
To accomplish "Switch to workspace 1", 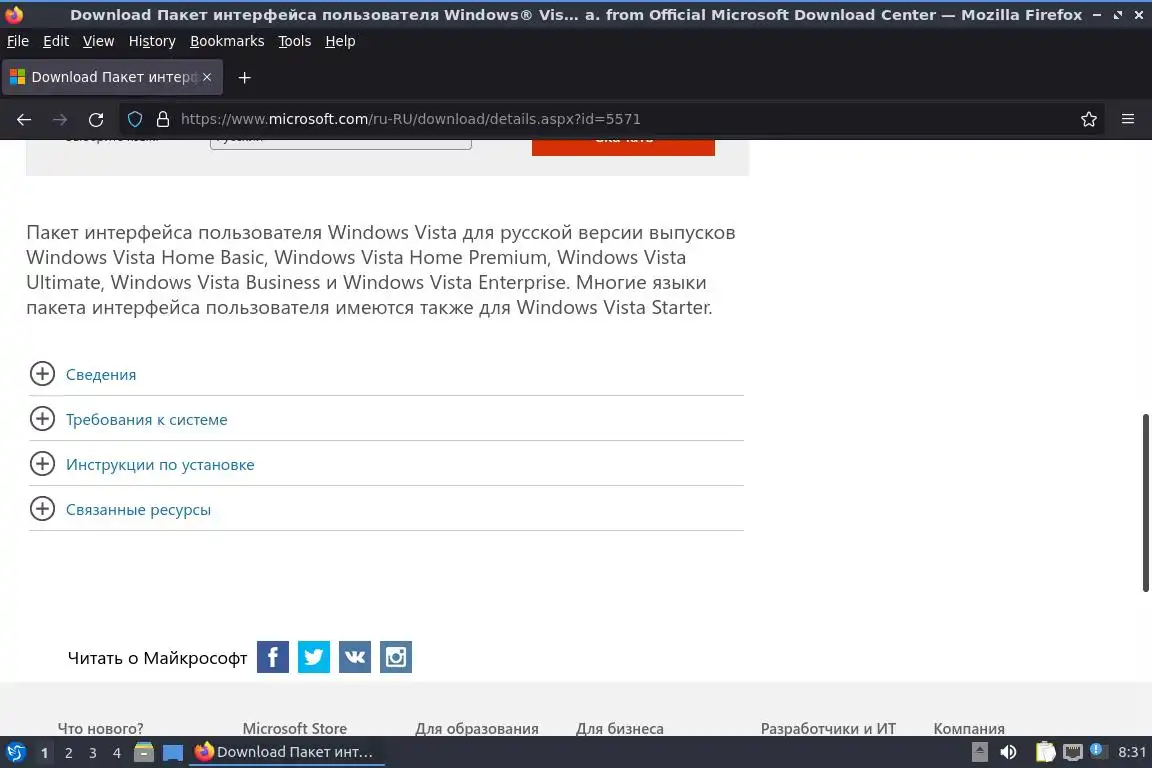I will pyautogui.click(x=44, y=753).
